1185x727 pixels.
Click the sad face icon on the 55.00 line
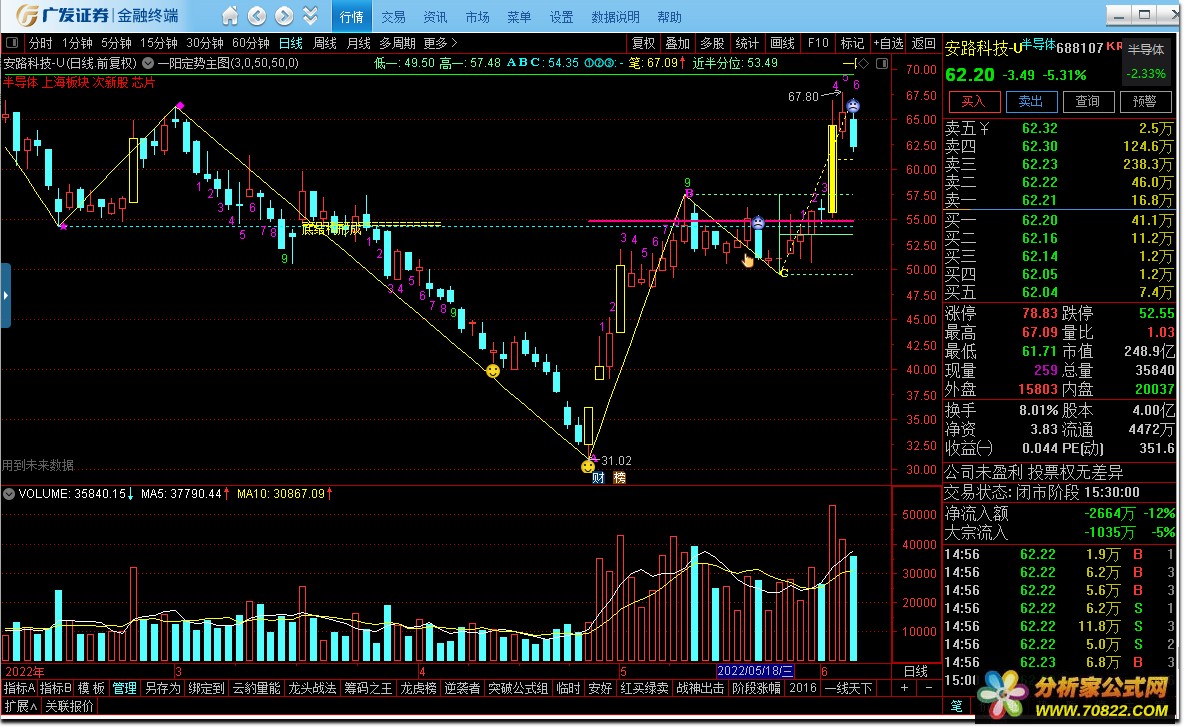(758, 223)
